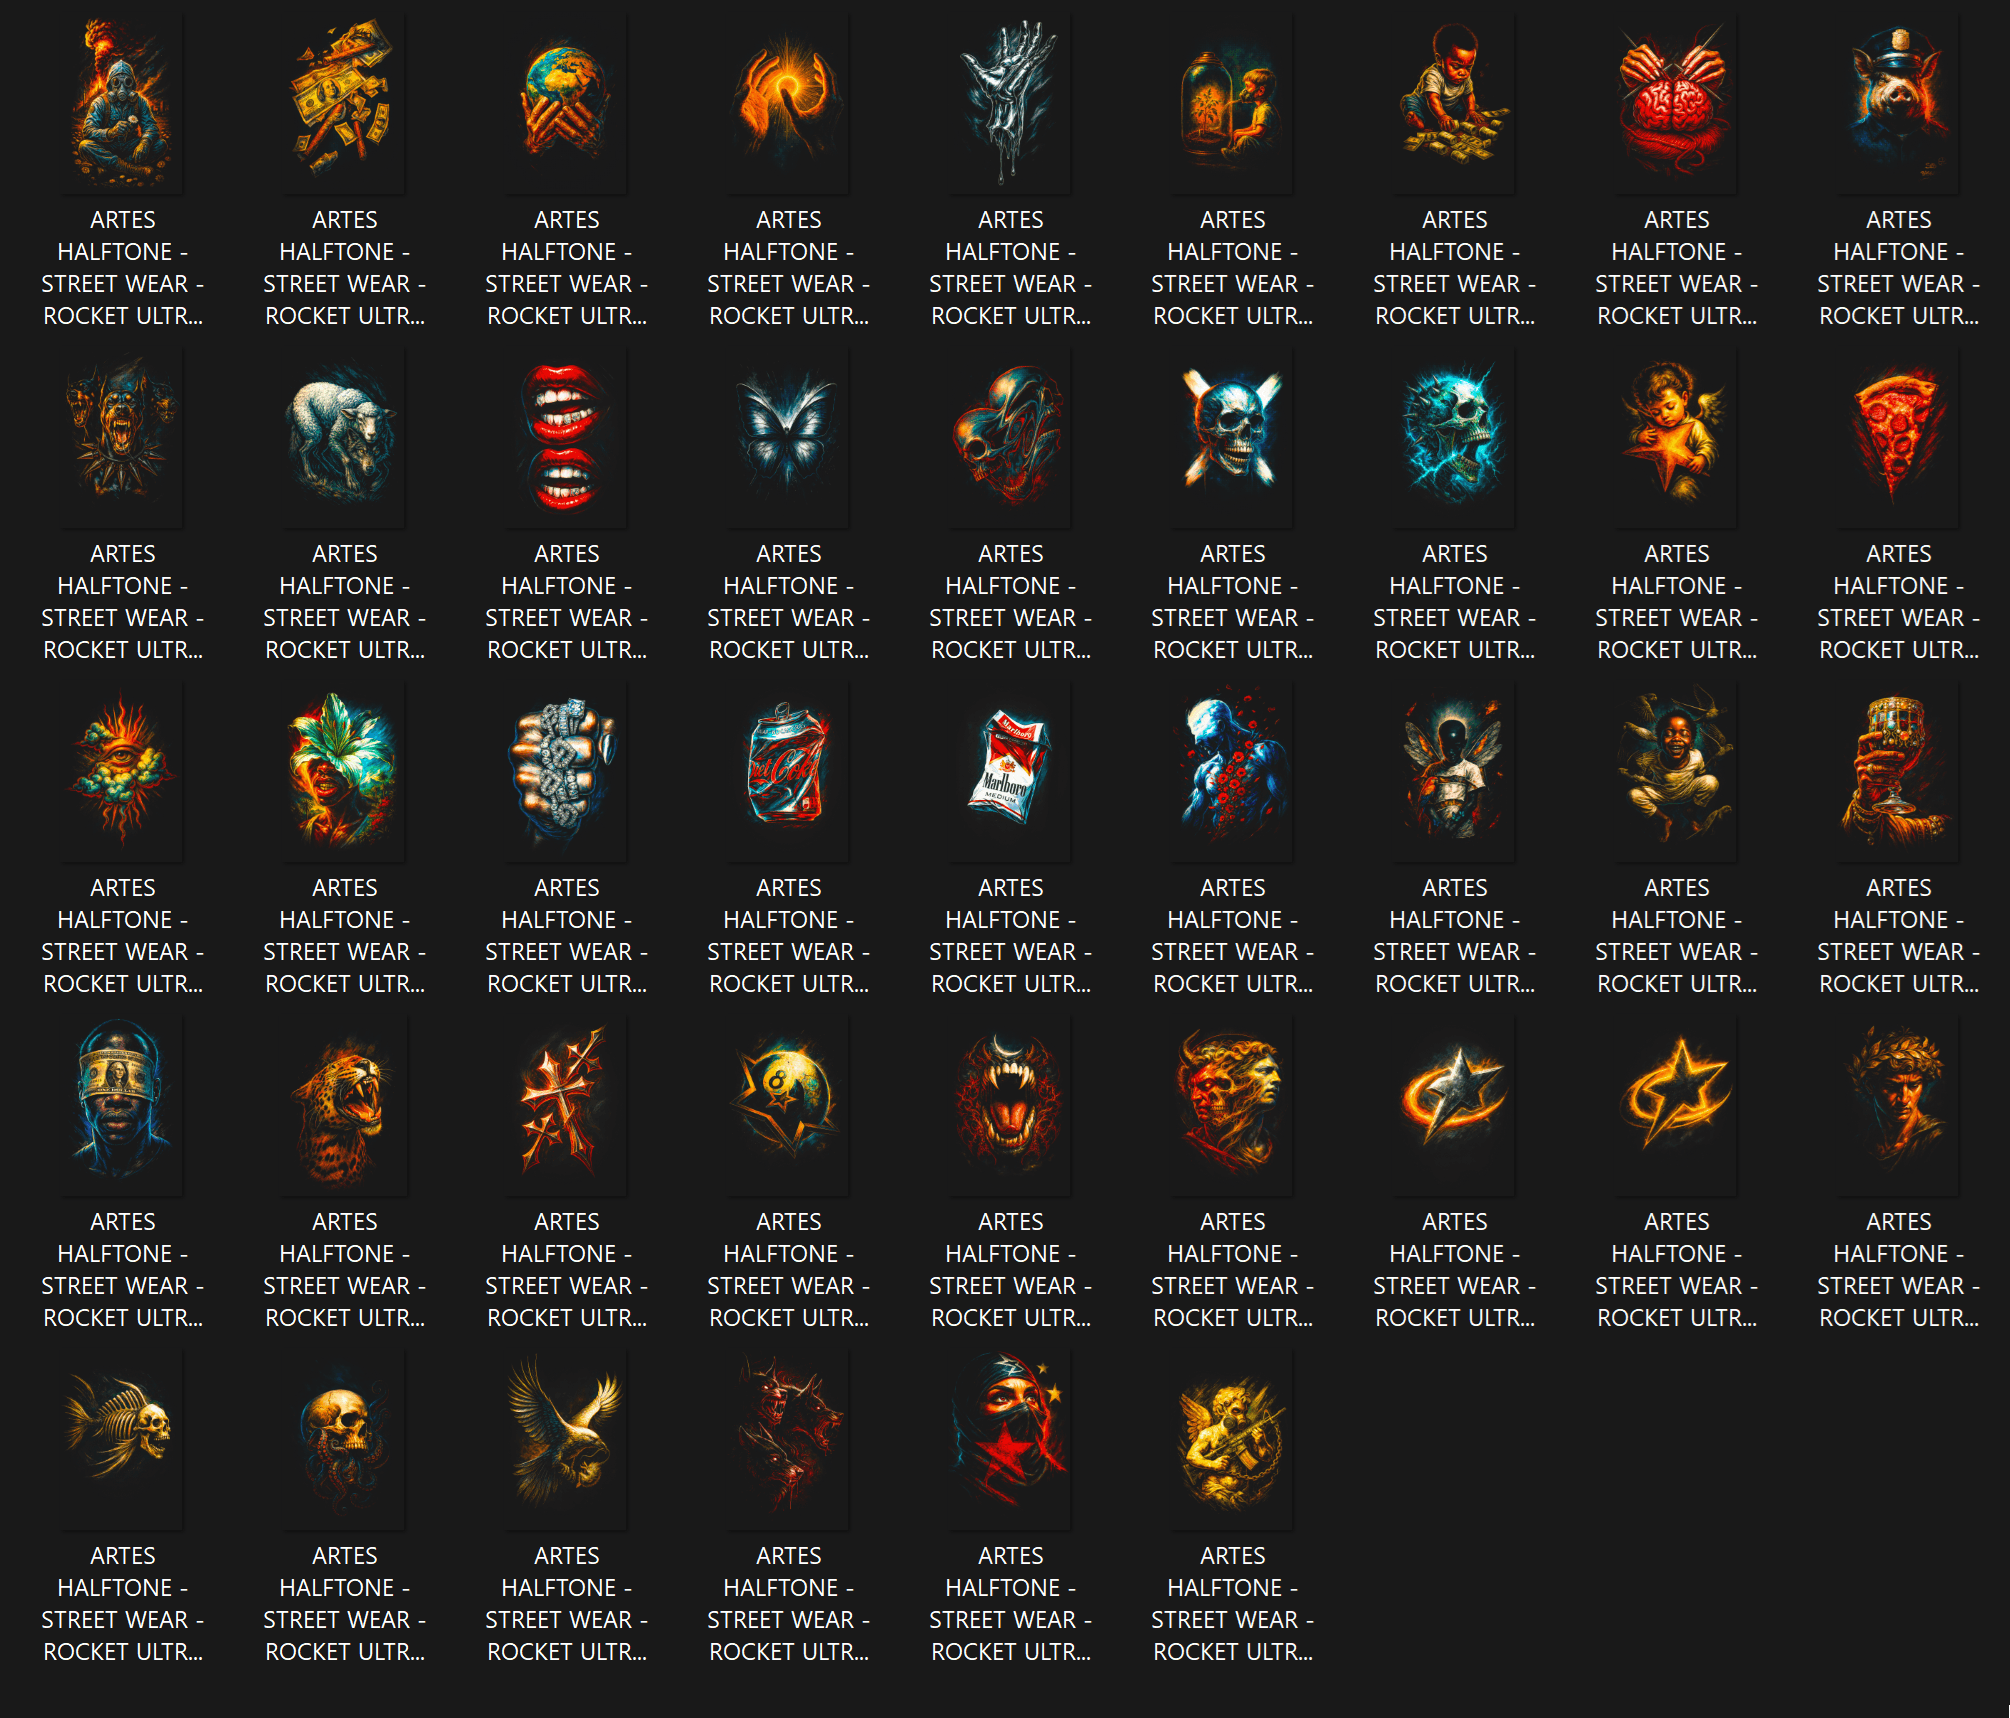This screenshot has width=2010, height=1718.
Task: Open the blue butterfly artwork file
Action: (788, 437)
